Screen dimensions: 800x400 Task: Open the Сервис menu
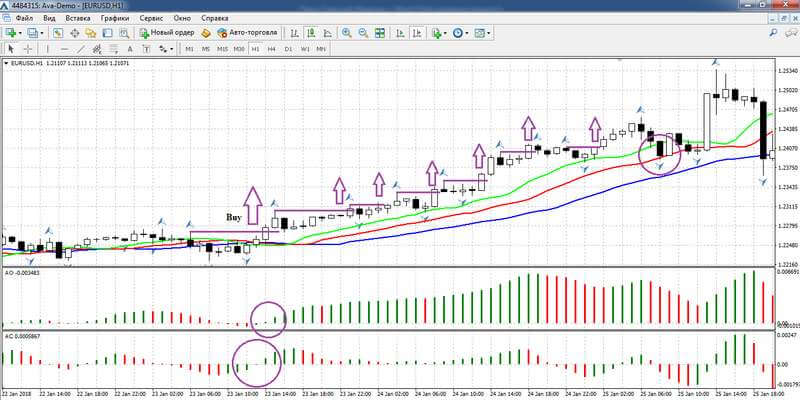[x=151, y=18]
